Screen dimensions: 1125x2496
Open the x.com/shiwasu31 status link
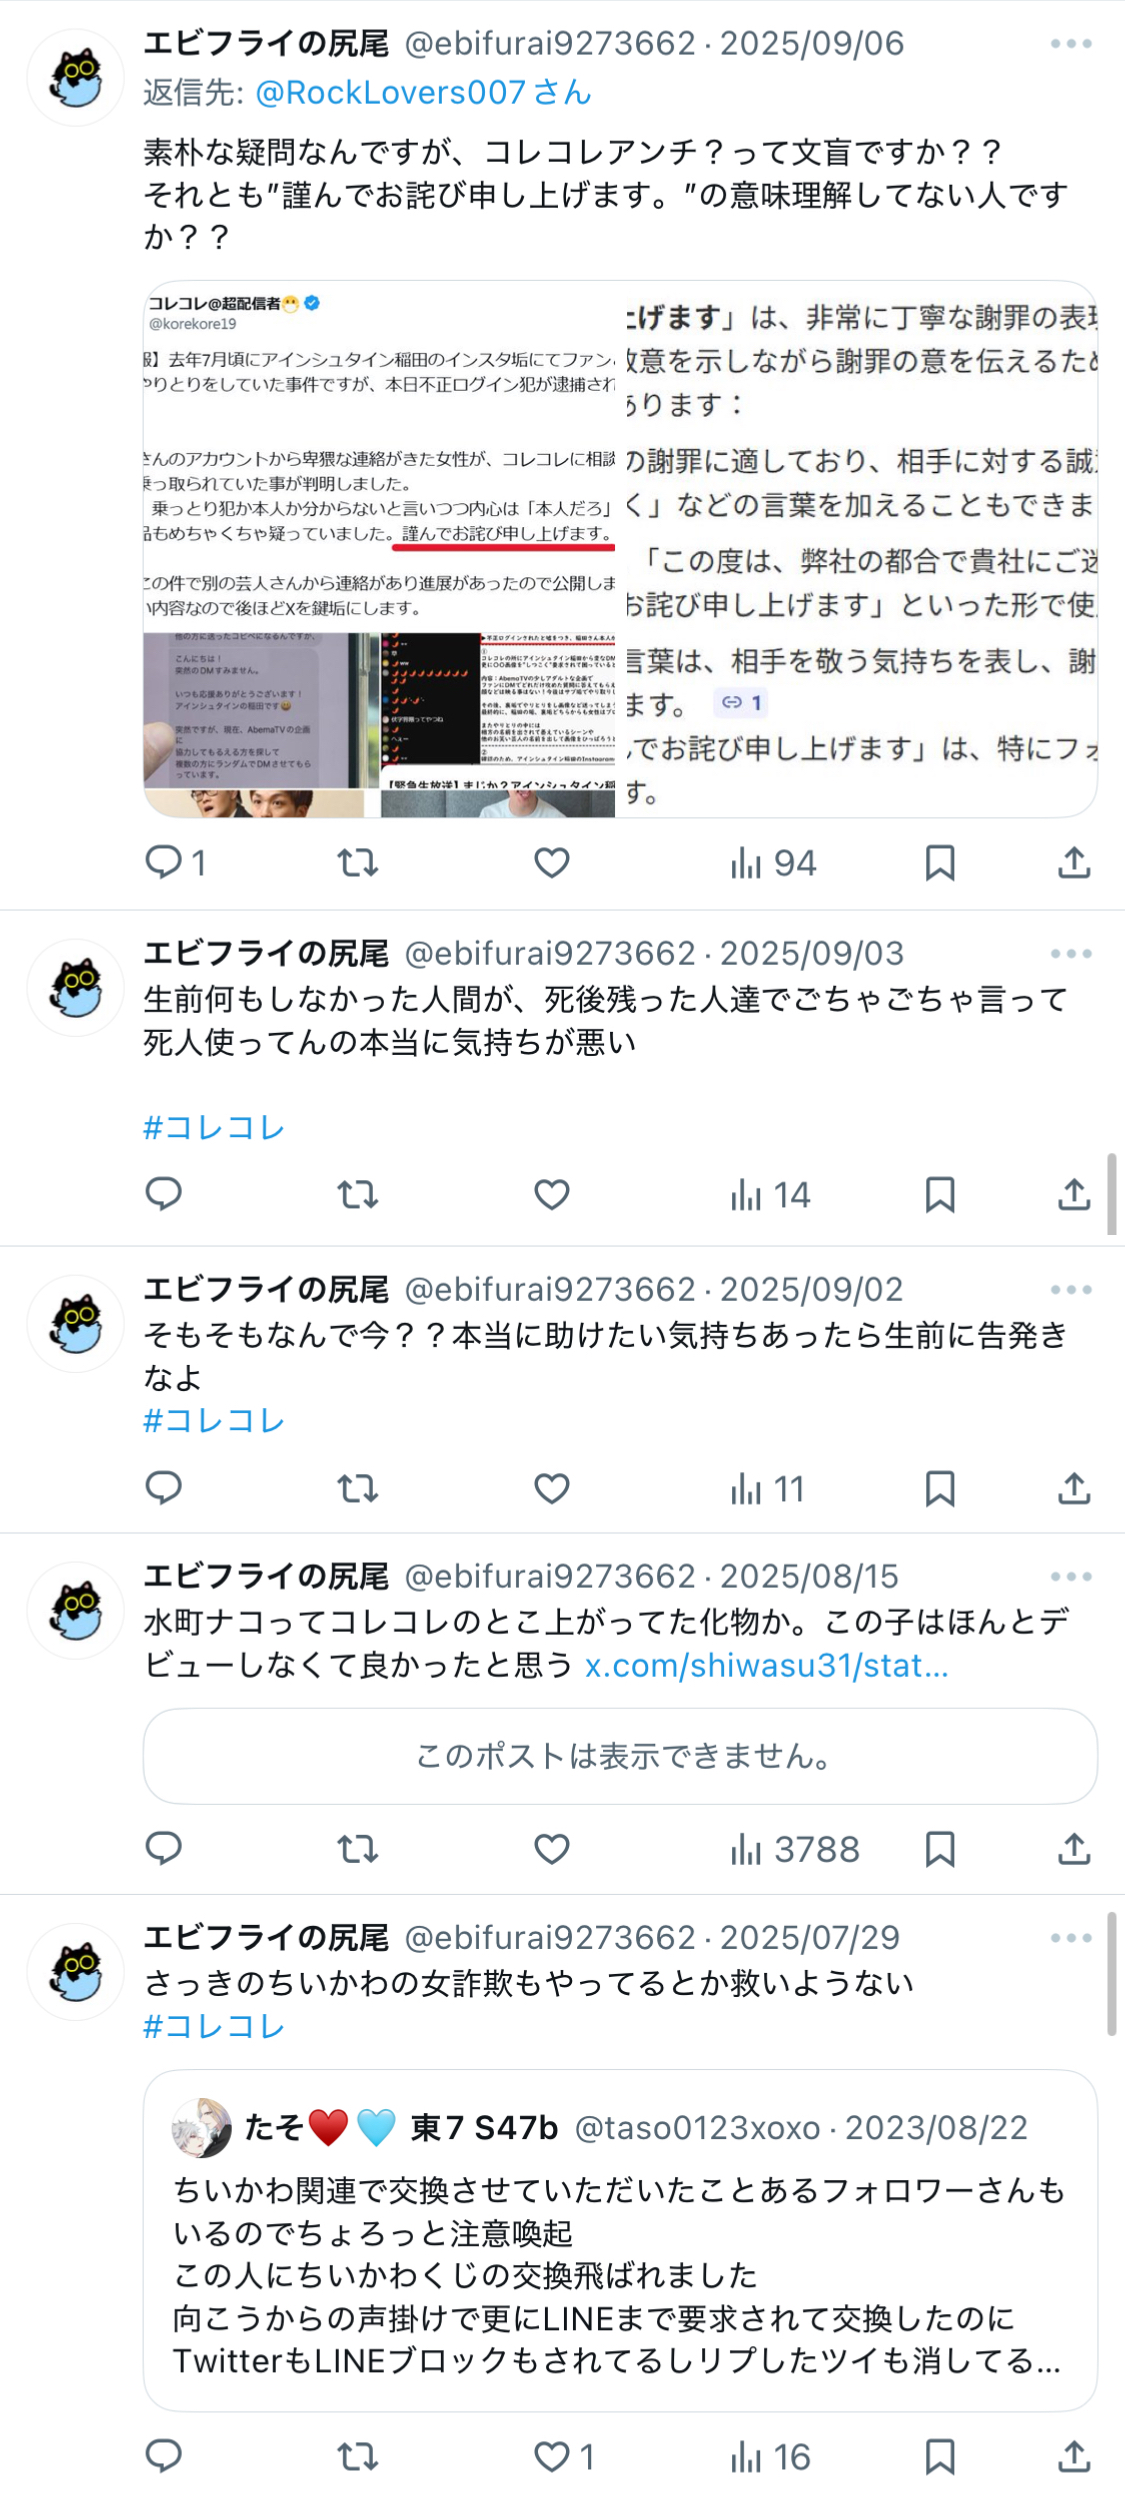point(766,1665)
